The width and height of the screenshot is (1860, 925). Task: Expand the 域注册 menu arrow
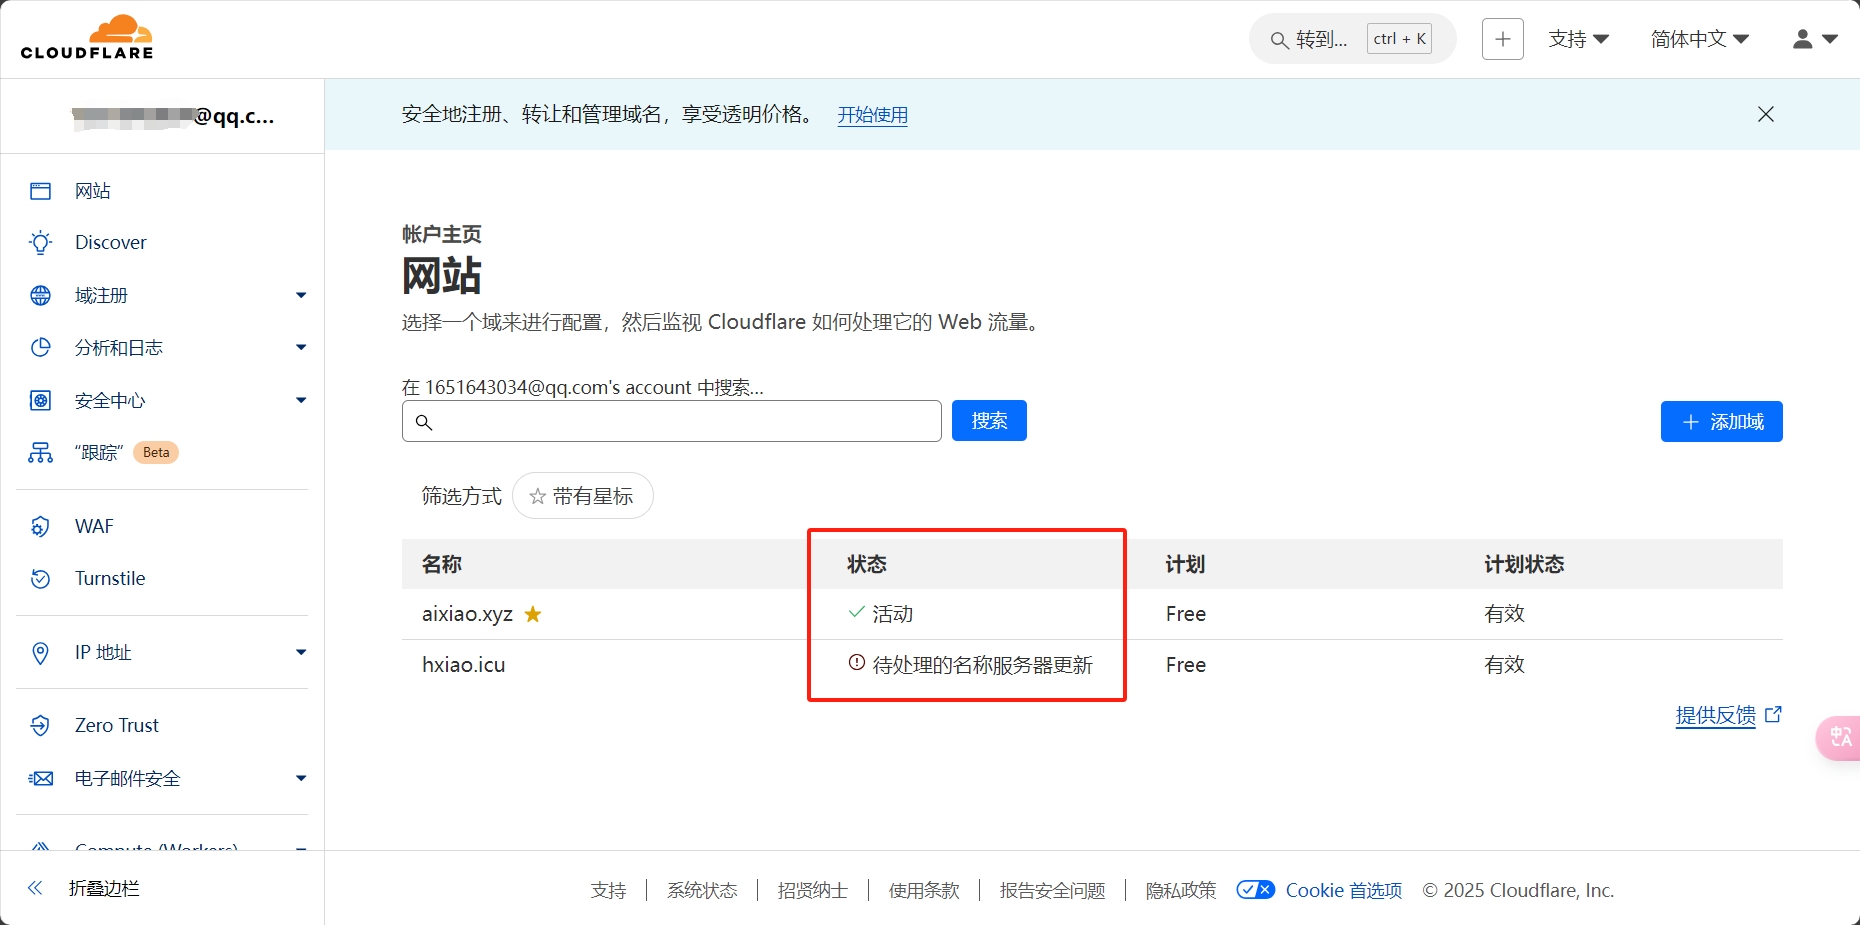(301, 295)
